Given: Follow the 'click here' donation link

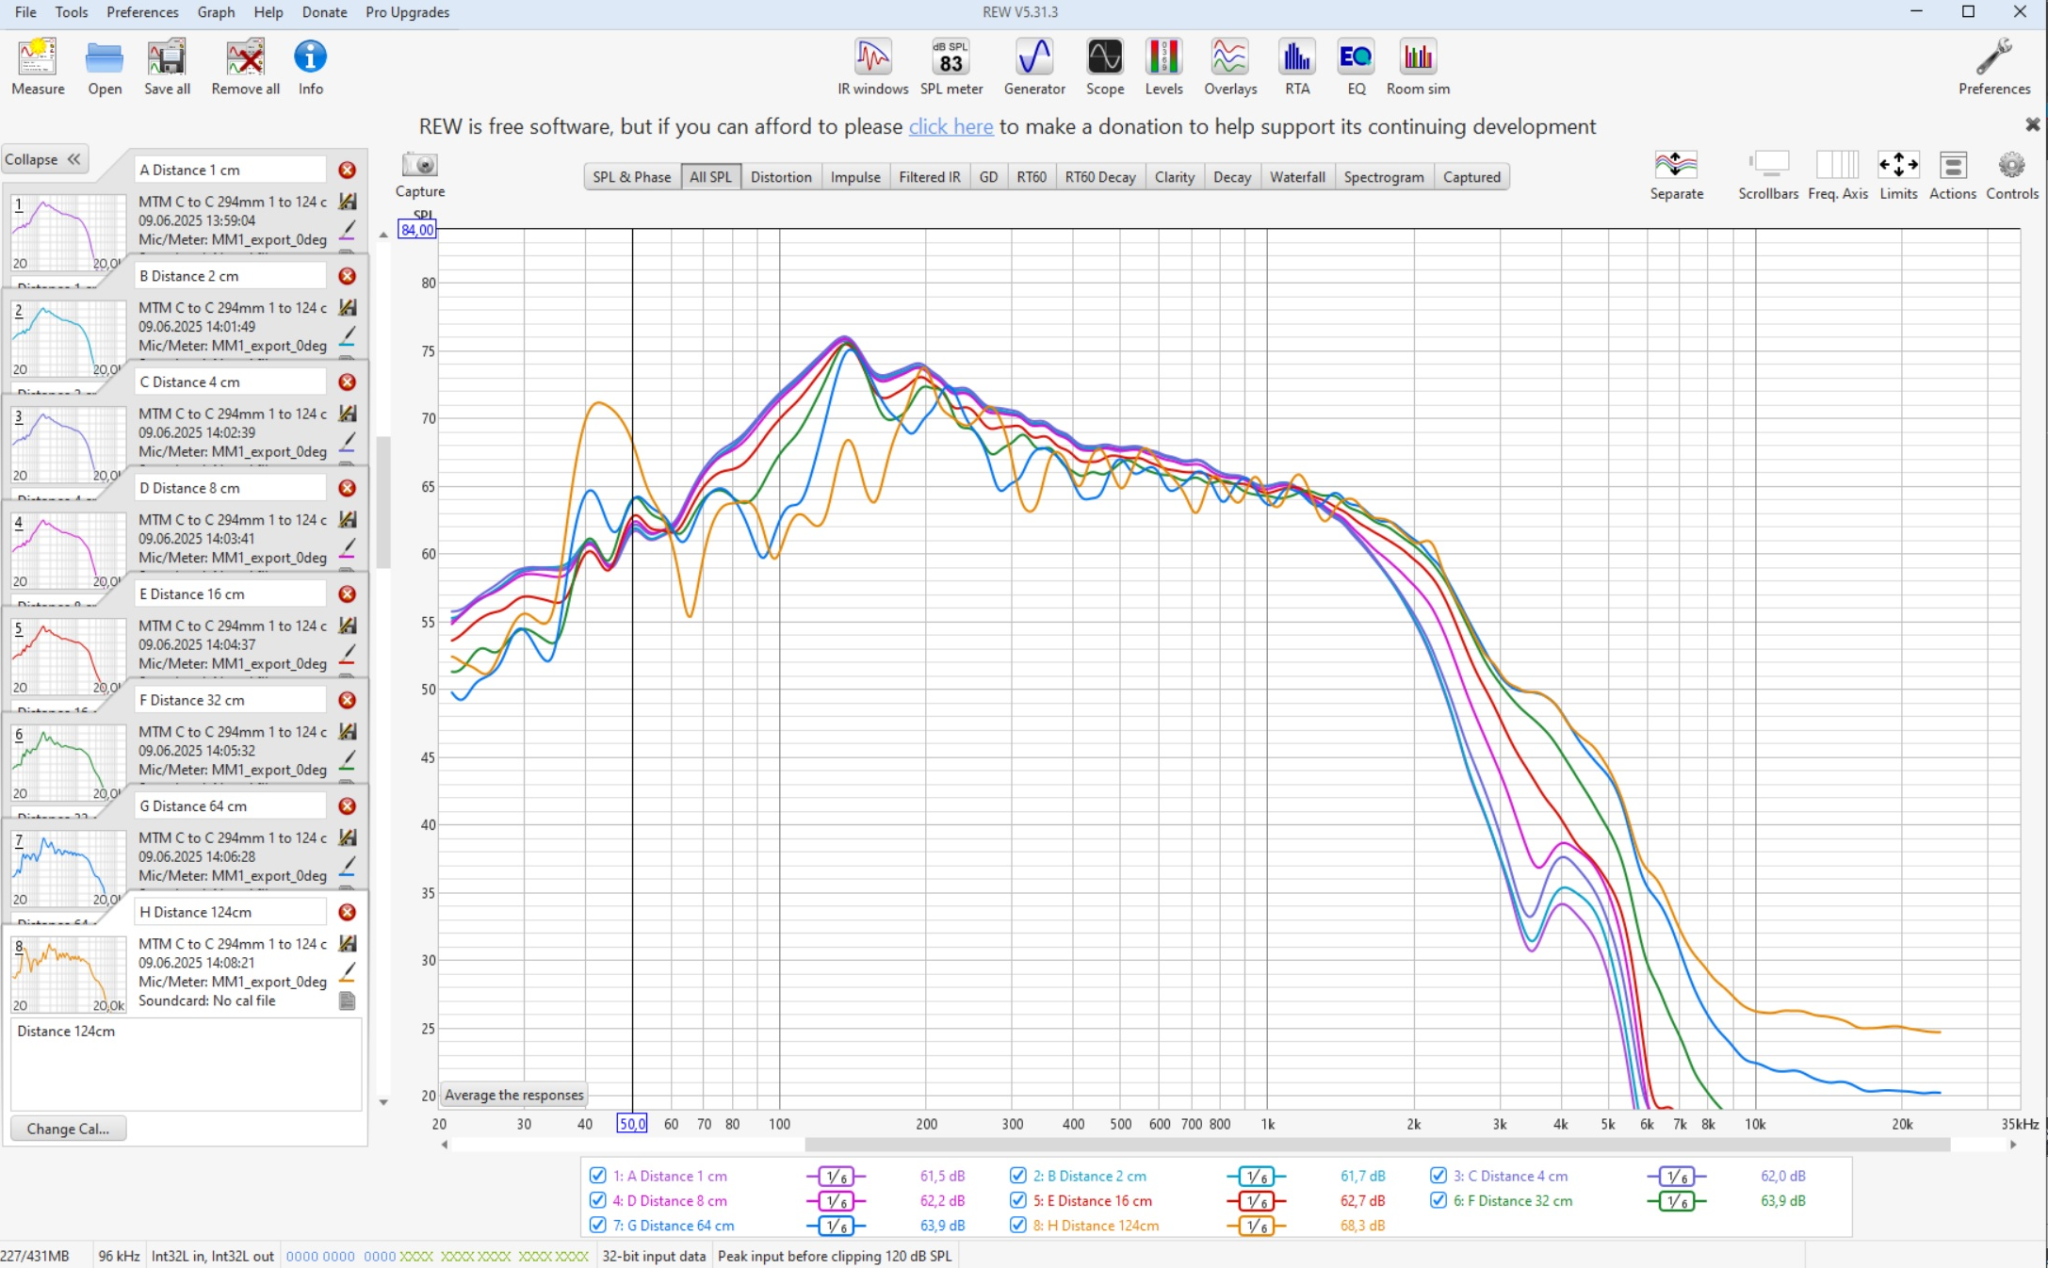Looking at the screenshot, I should [950, 126].
